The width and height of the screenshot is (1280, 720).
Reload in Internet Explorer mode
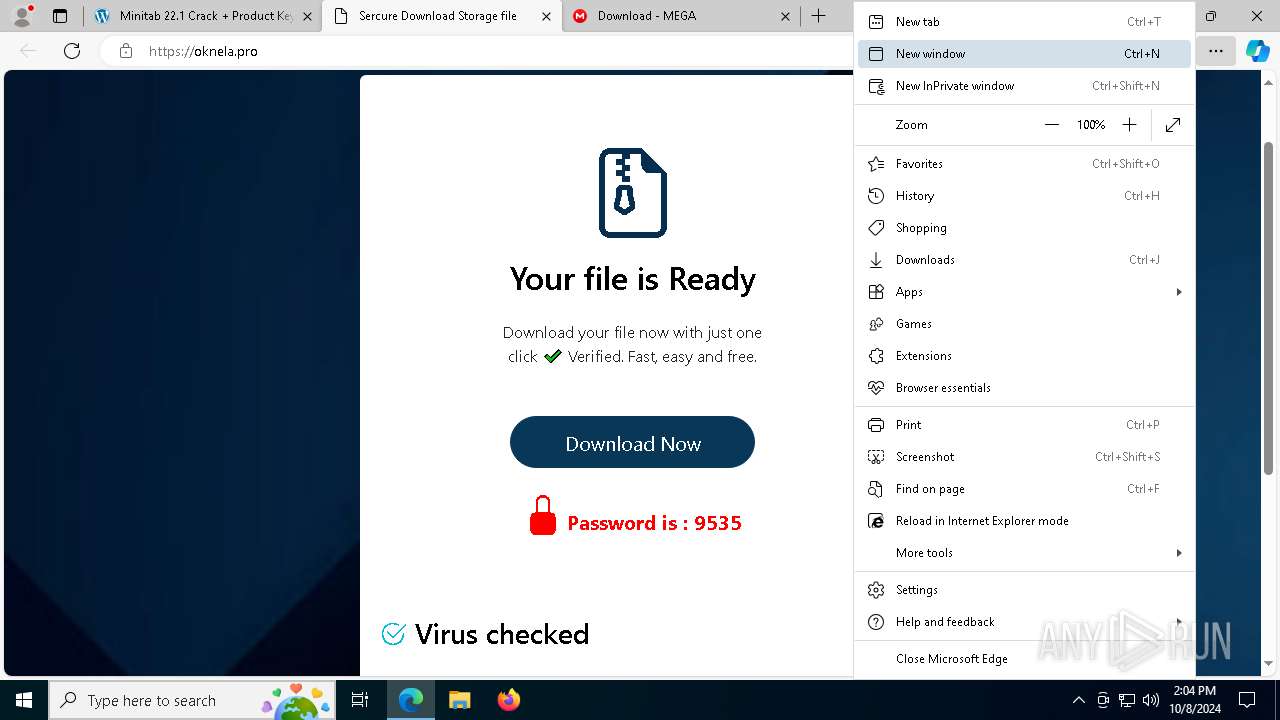coord(1024,521)
